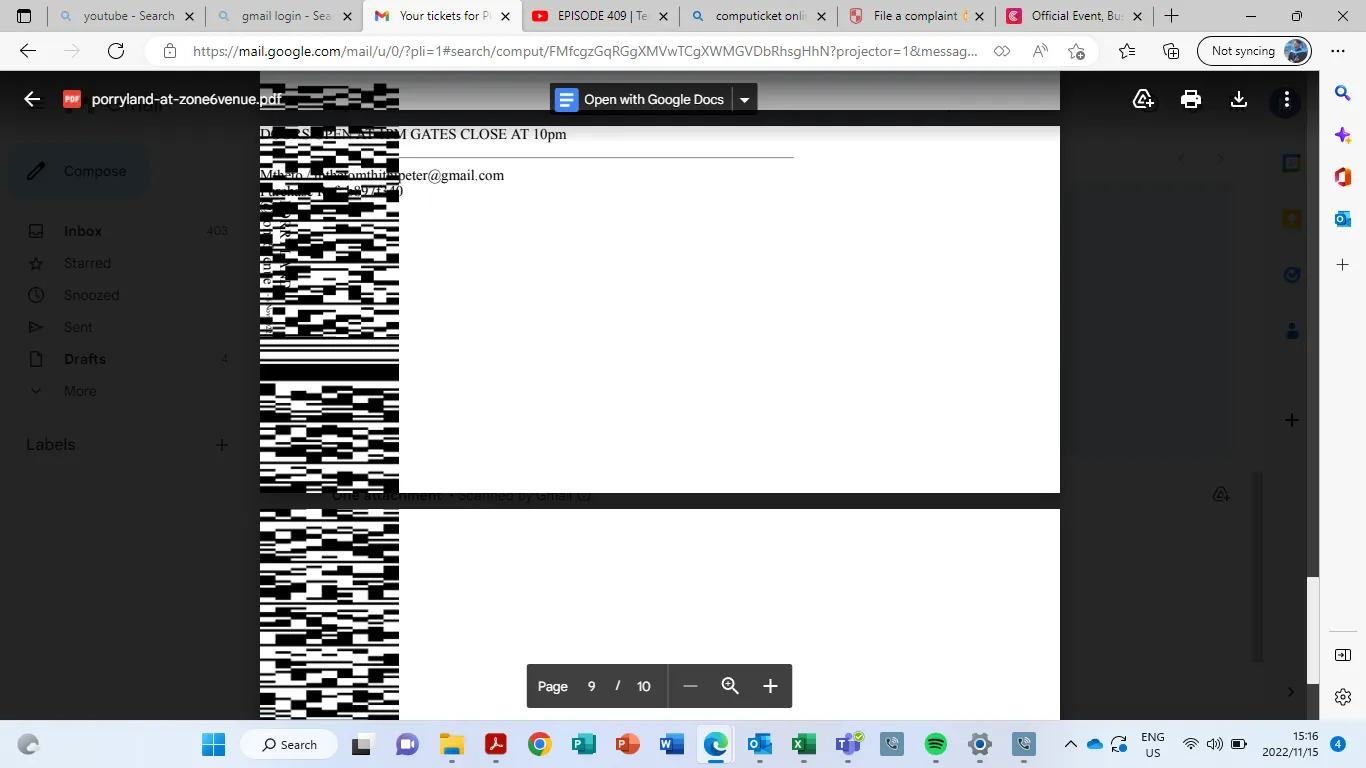Expand Open with dropdown arrow
Image resolution: width=1366 pixels, height=768 pixels.
(x=745, y=99)
